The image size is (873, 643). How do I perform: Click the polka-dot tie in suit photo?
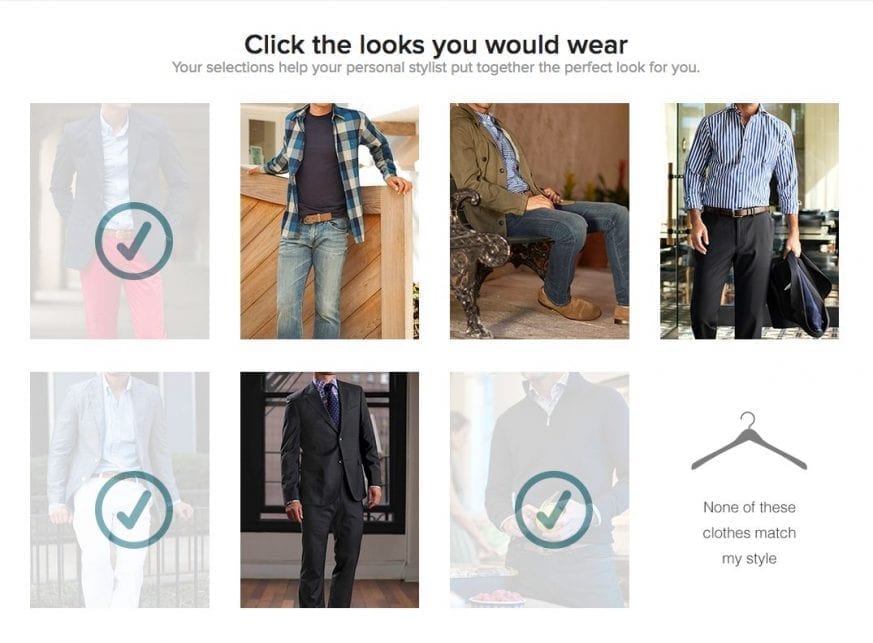[x=333, y=405]
